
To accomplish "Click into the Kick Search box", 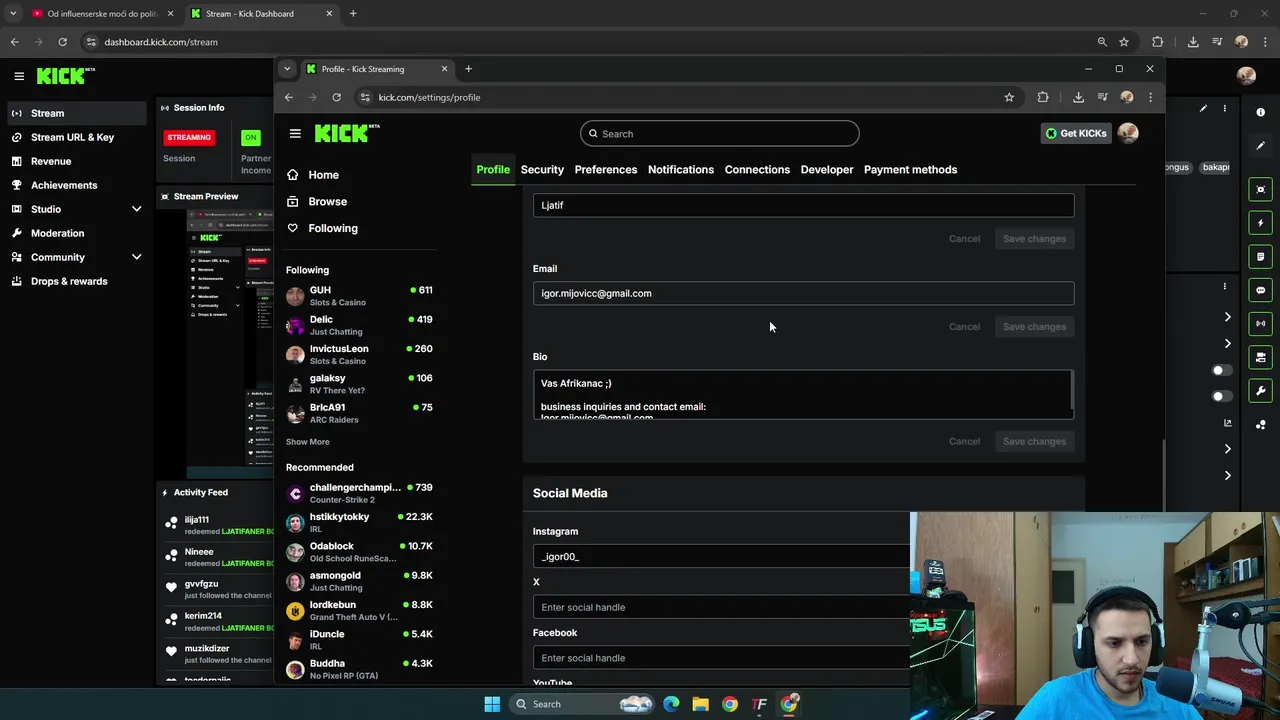I will click(x=719, y=133).
